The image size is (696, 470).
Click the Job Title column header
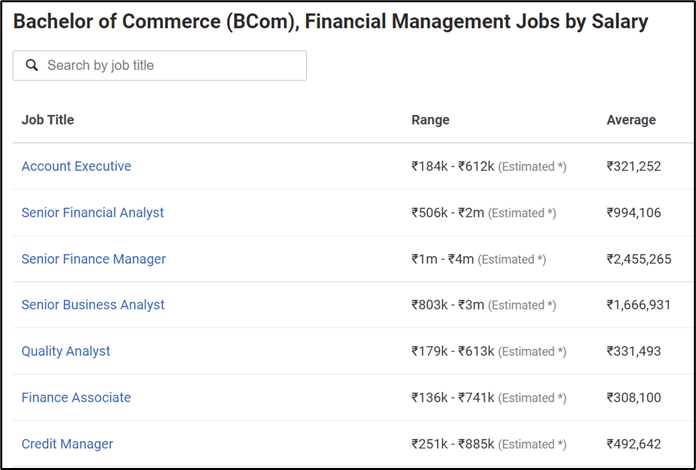(48, 120)
